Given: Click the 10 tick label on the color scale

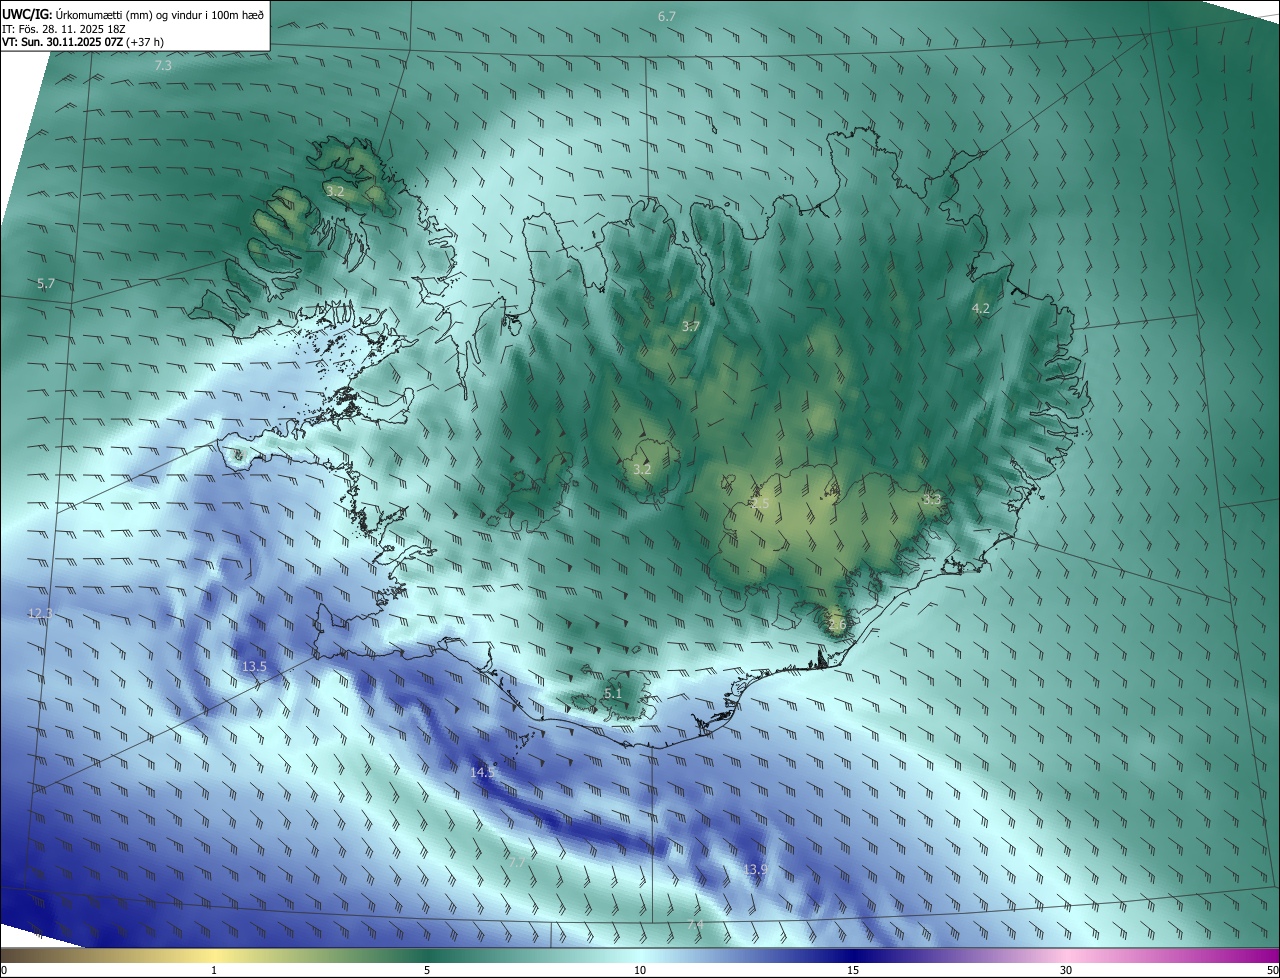Looking at the screenshot, I should [x=640, y=970].
